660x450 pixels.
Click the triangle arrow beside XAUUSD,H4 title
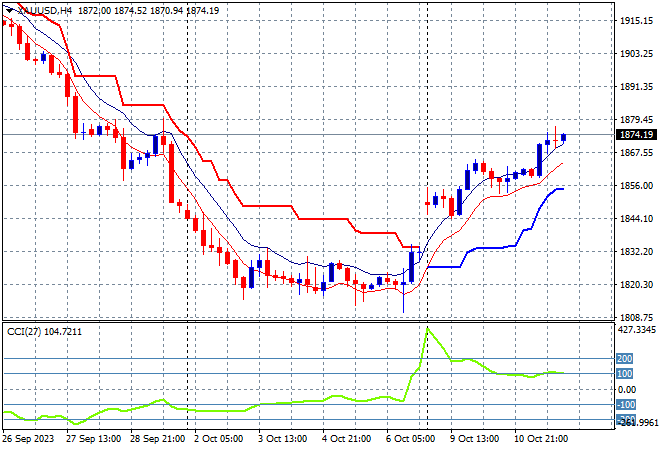point(9,11)
